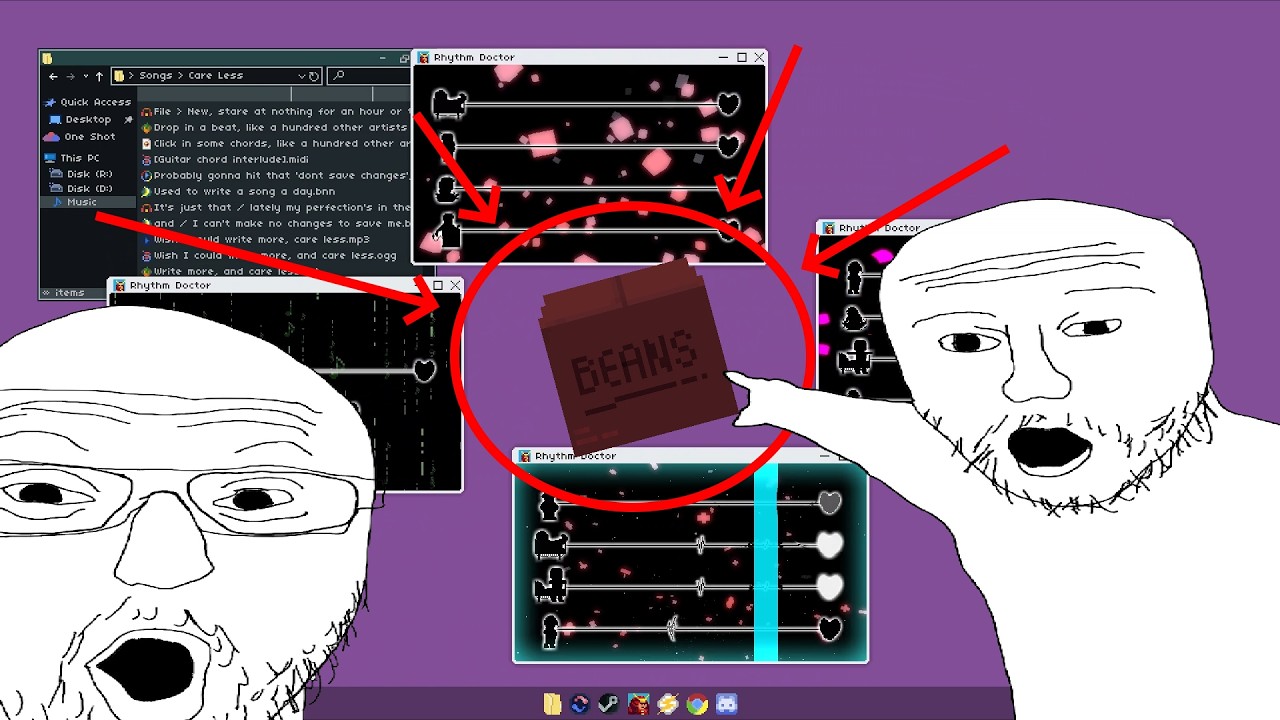Select 'File > New, stare at nothing' file
The image size is (1280, 720).
(x=276, y=112)
